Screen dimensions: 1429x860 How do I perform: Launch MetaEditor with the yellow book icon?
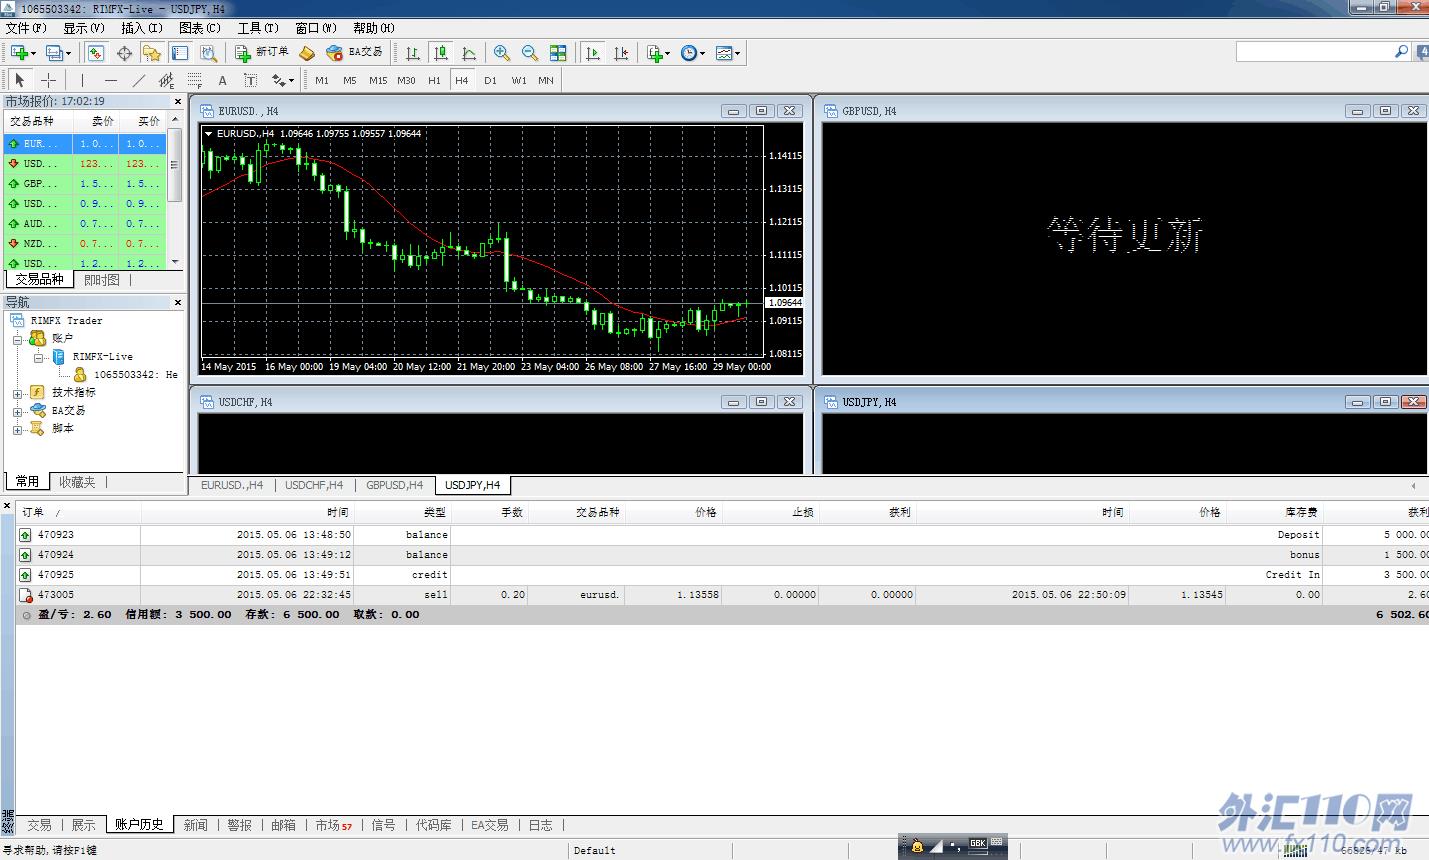click(x=307, y=53)
